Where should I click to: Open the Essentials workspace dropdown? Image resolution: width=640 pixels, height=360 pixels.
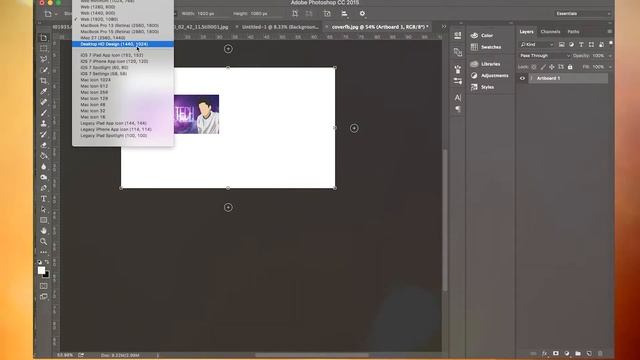[582, 13]
